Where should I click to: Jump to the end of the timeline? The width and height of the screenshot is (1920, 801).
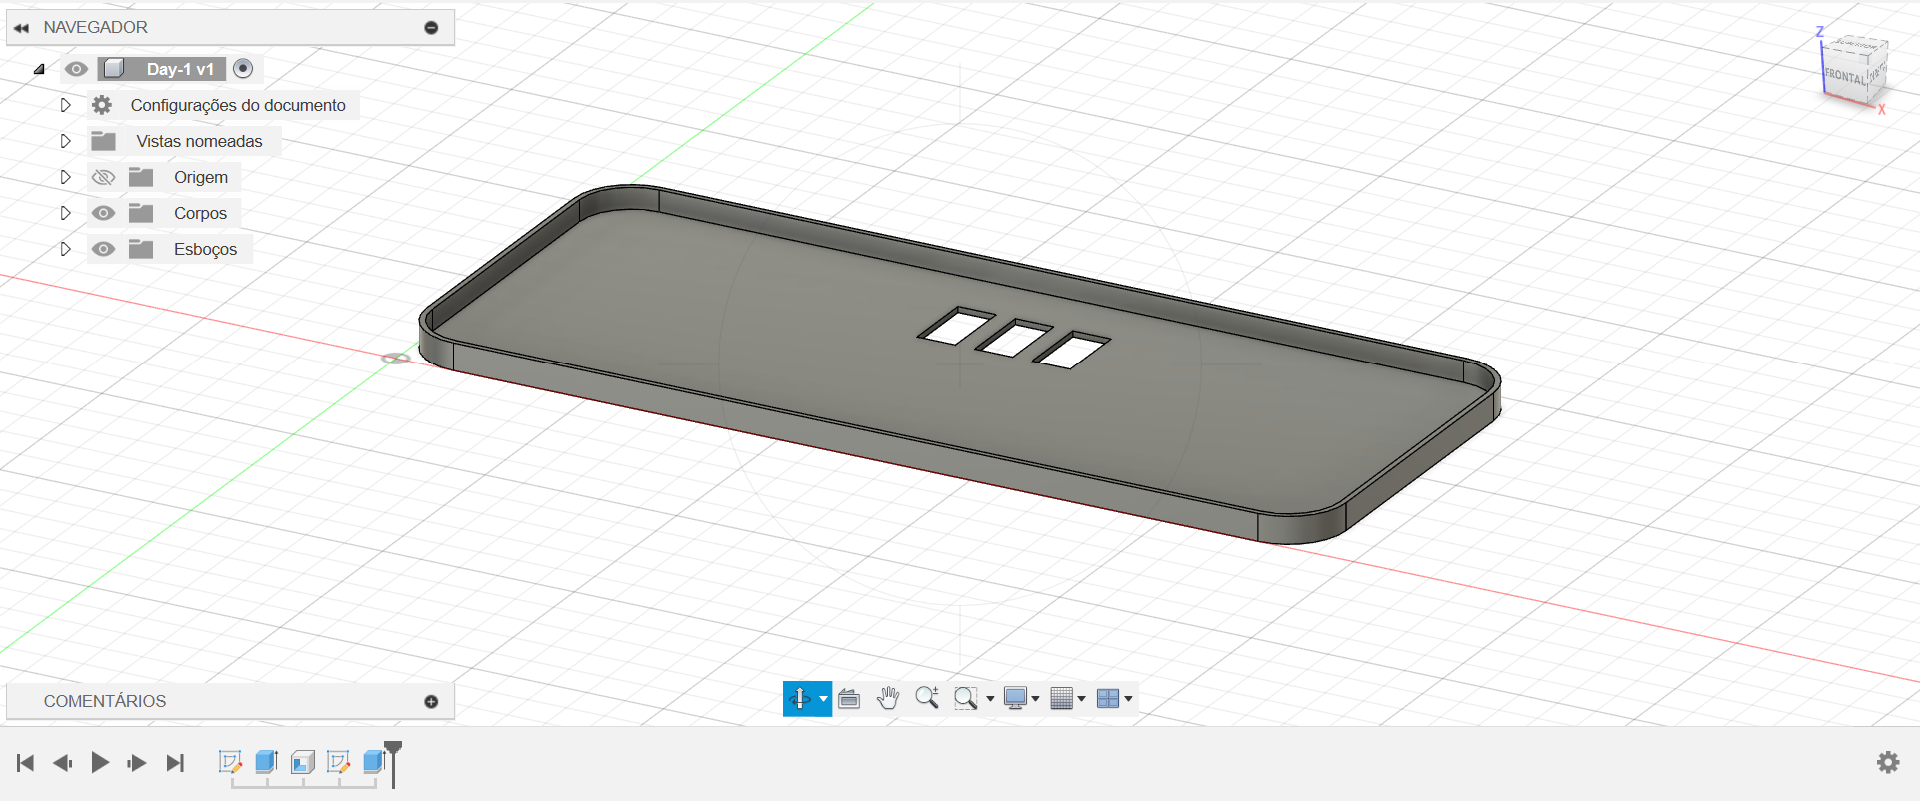(175, 763)
